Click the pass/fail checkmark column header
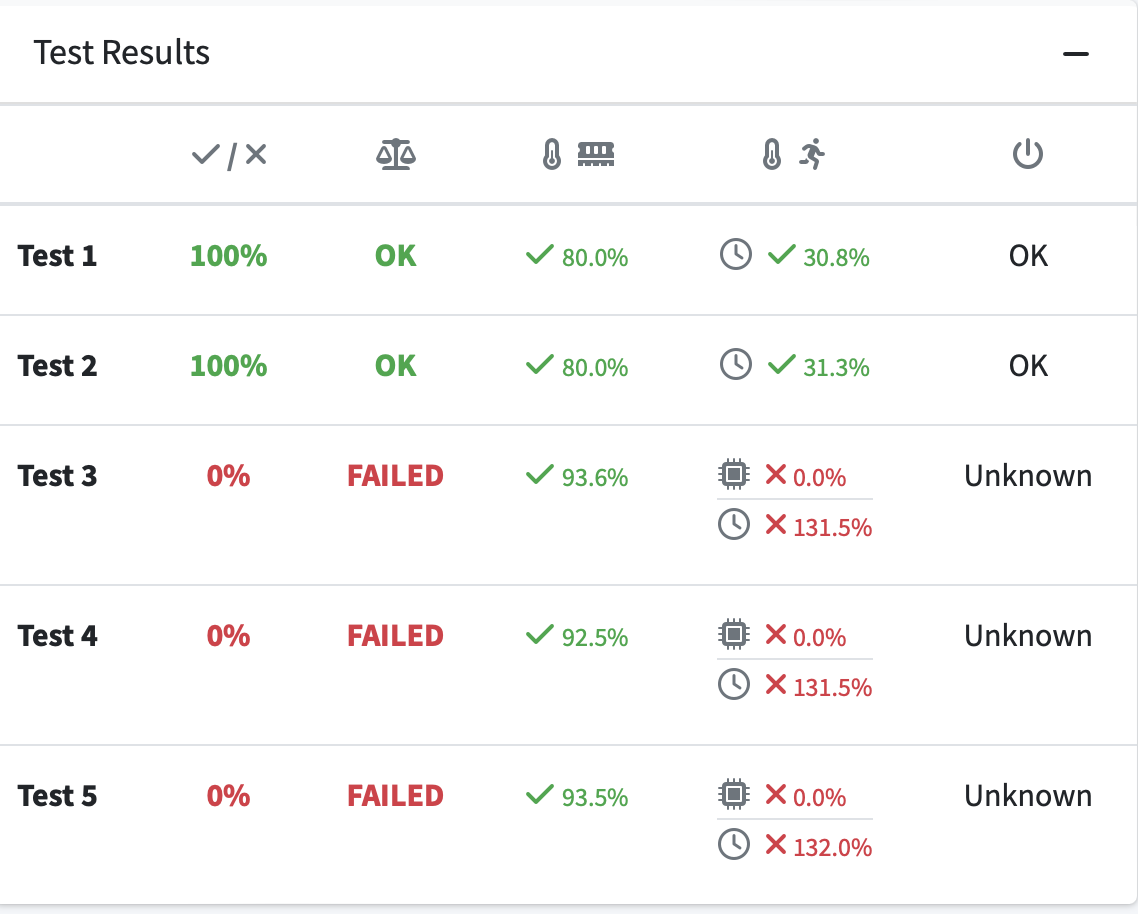Image resolution: width=1138 pixels, height=914 pixels. [229, 155]
